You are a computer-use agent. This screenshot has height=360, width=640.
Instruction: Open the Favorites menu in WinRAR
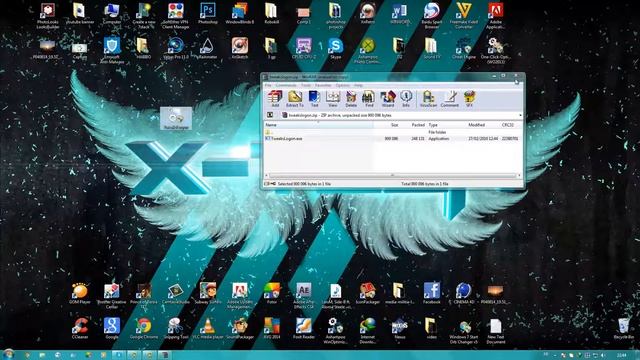pos(323,85)
